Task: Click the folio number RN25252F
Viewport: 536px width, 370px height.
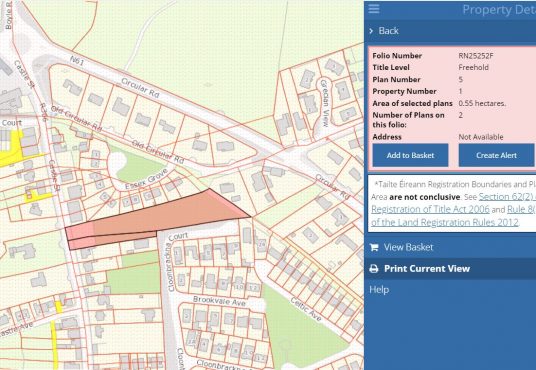Action: 476,56
